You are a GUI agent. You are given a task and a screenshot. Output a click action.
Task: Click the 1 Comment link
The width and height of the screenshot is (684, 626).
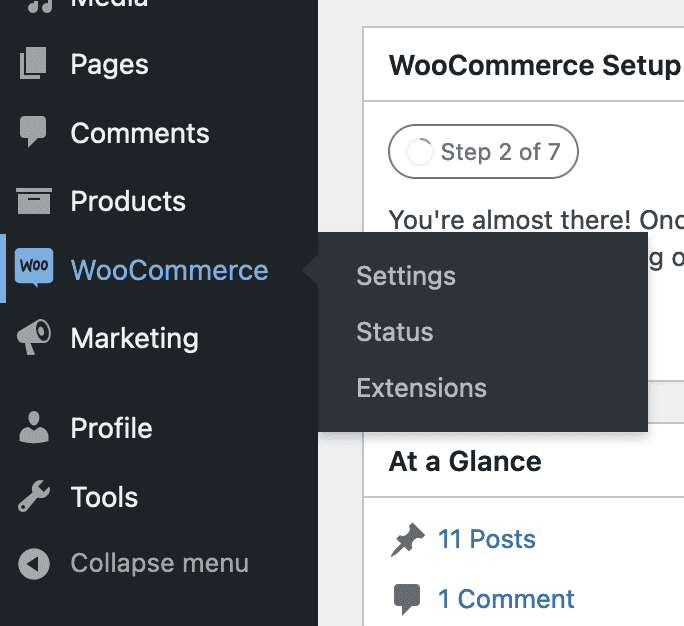[x=506, y=599]
